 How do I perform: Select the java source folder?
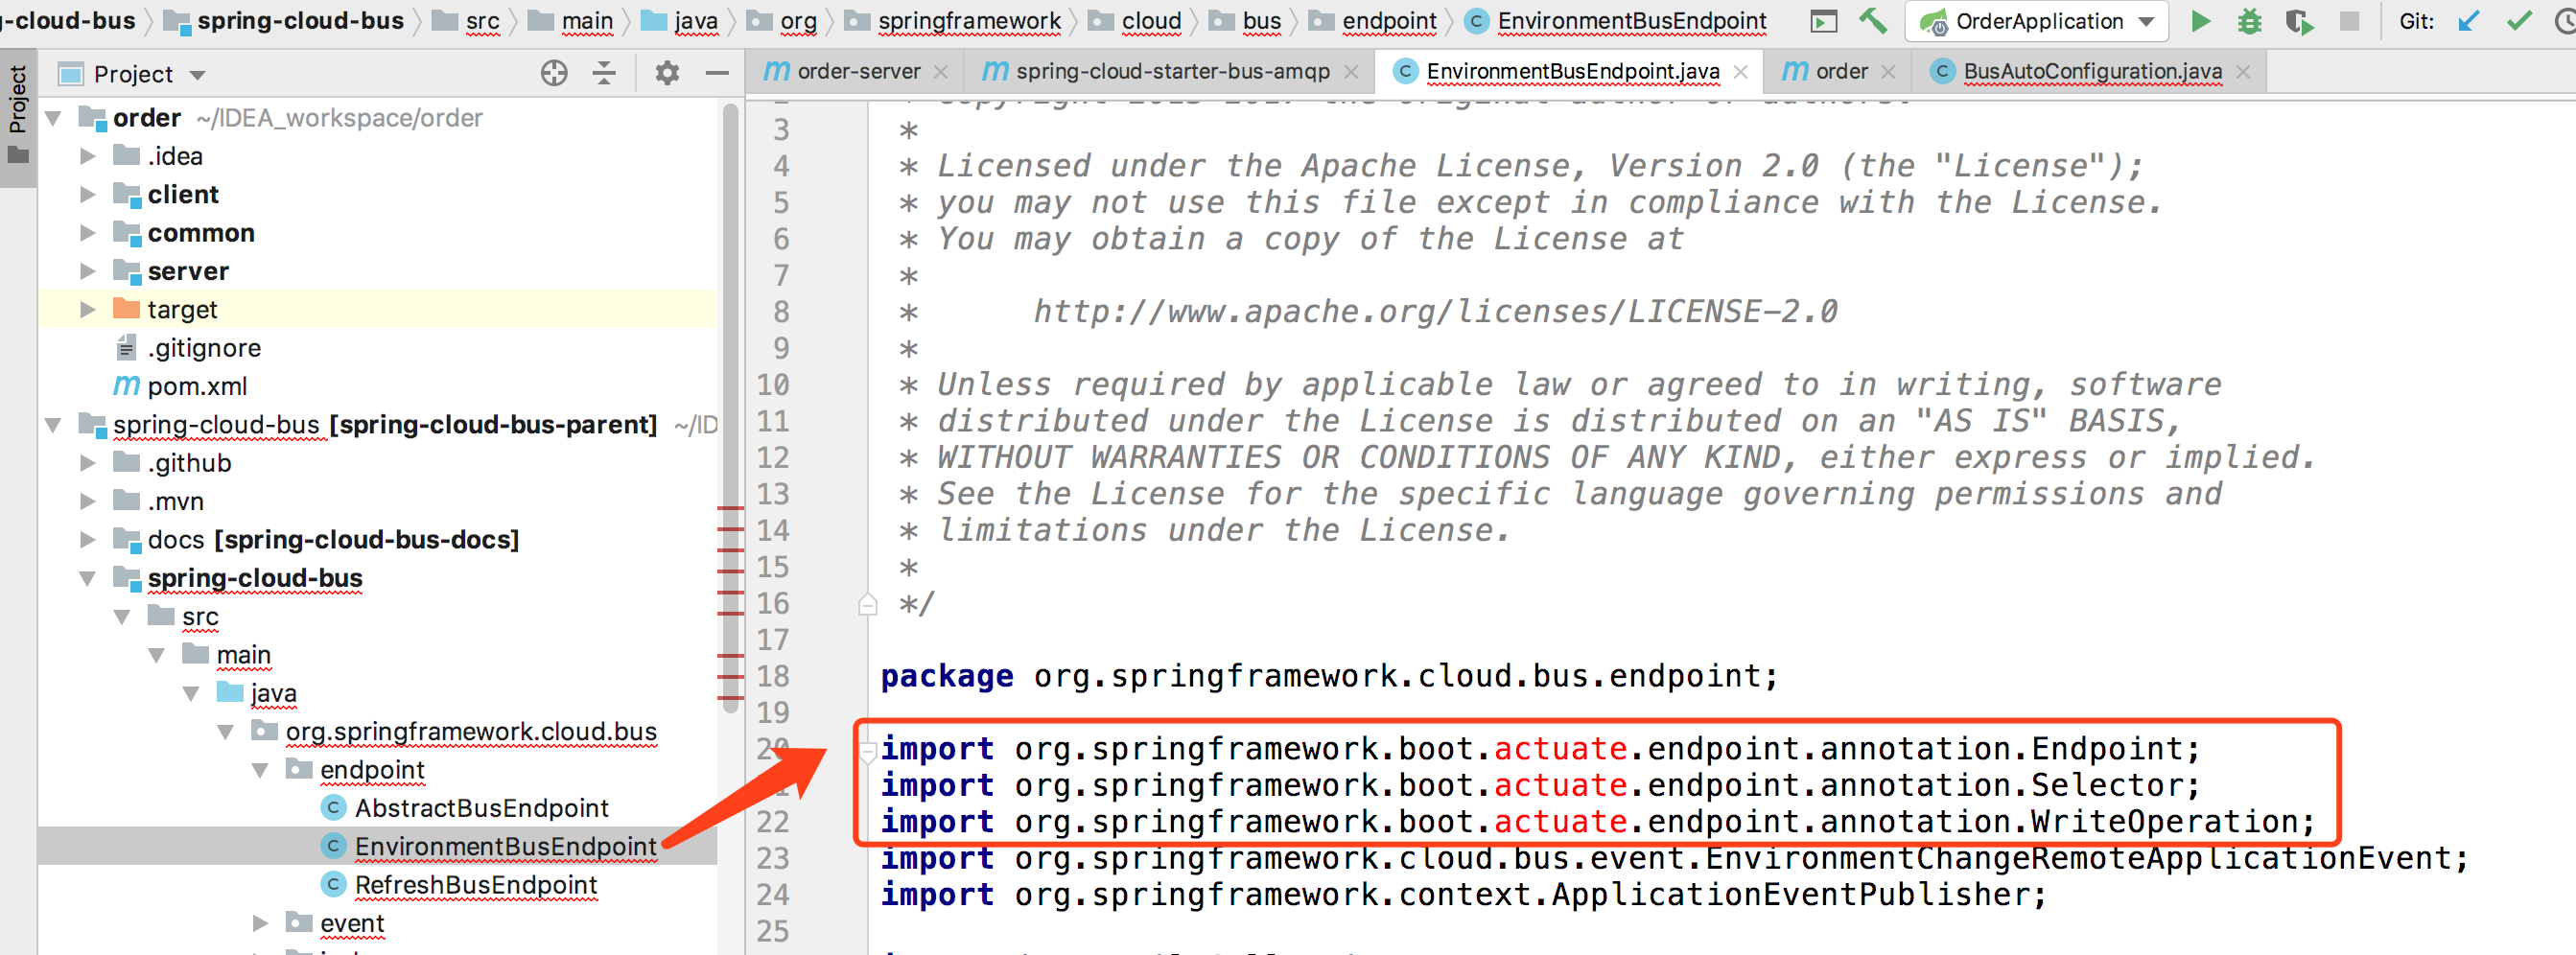(273, 693)
